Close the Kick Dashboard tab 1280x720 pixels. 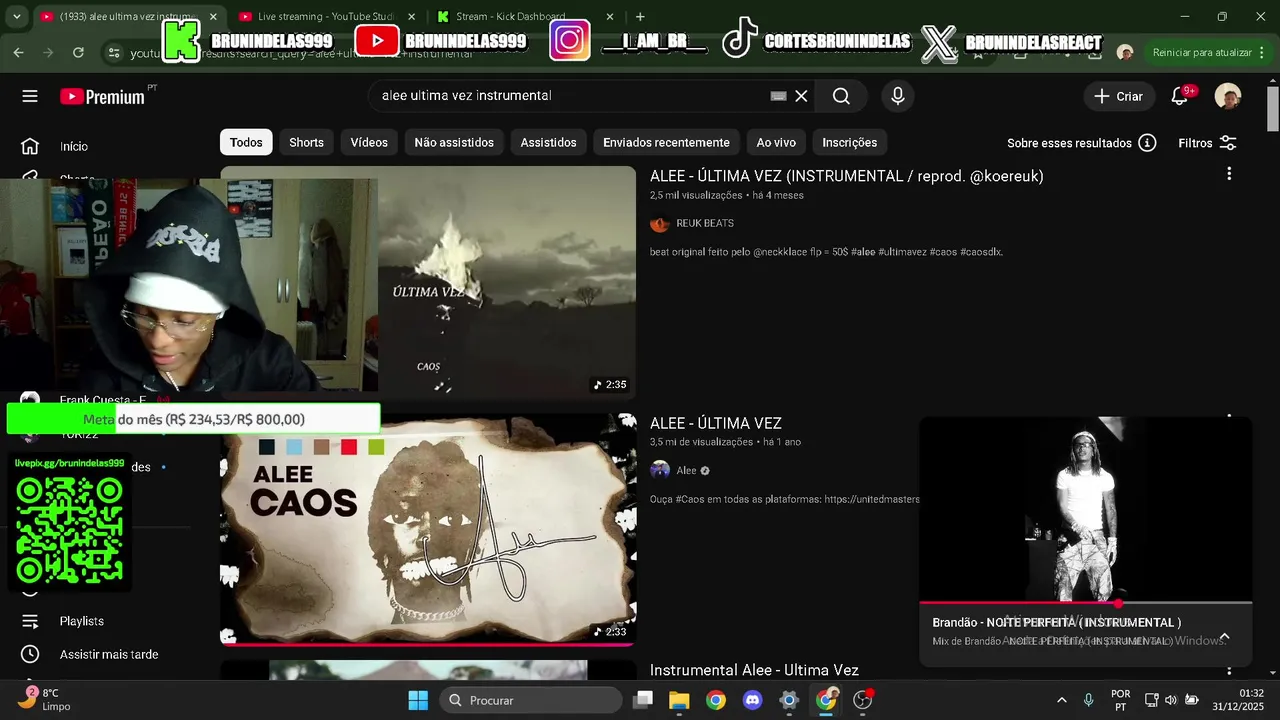coord(610,16)
